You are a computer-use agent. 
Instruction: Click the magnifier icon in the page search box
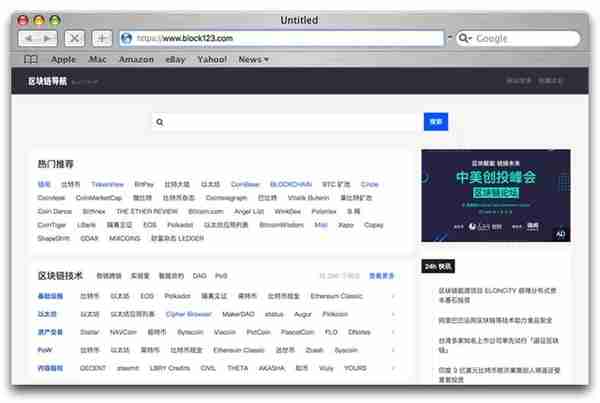(x=160, y=122)
